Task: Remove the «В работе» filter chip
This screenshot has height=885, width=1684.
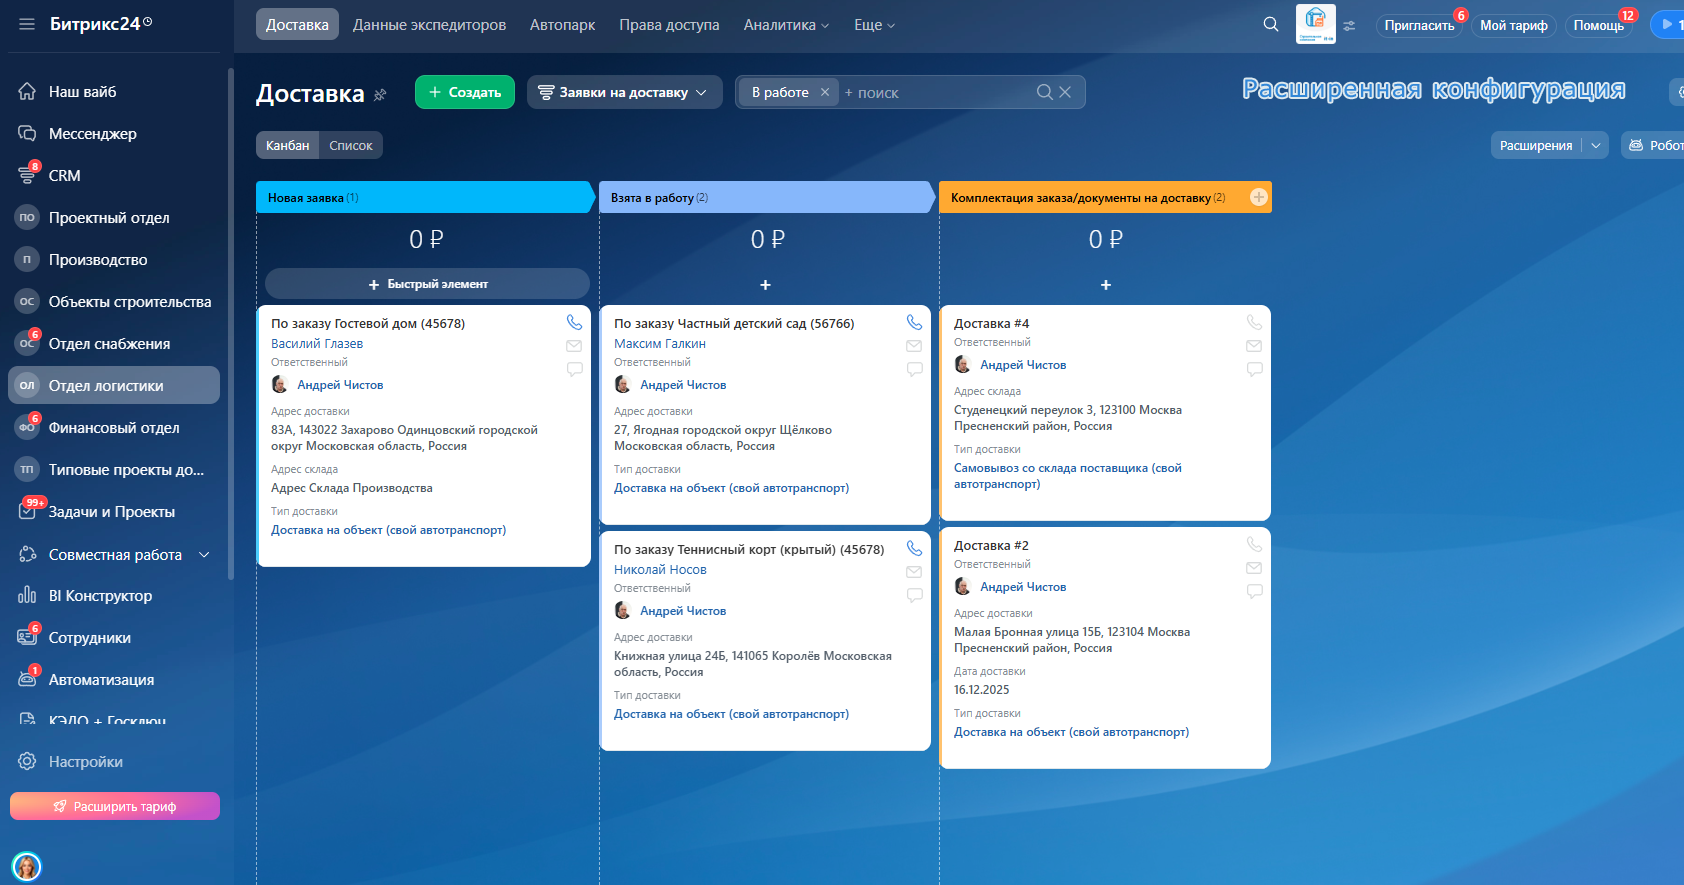Action: tap(825, 92)
